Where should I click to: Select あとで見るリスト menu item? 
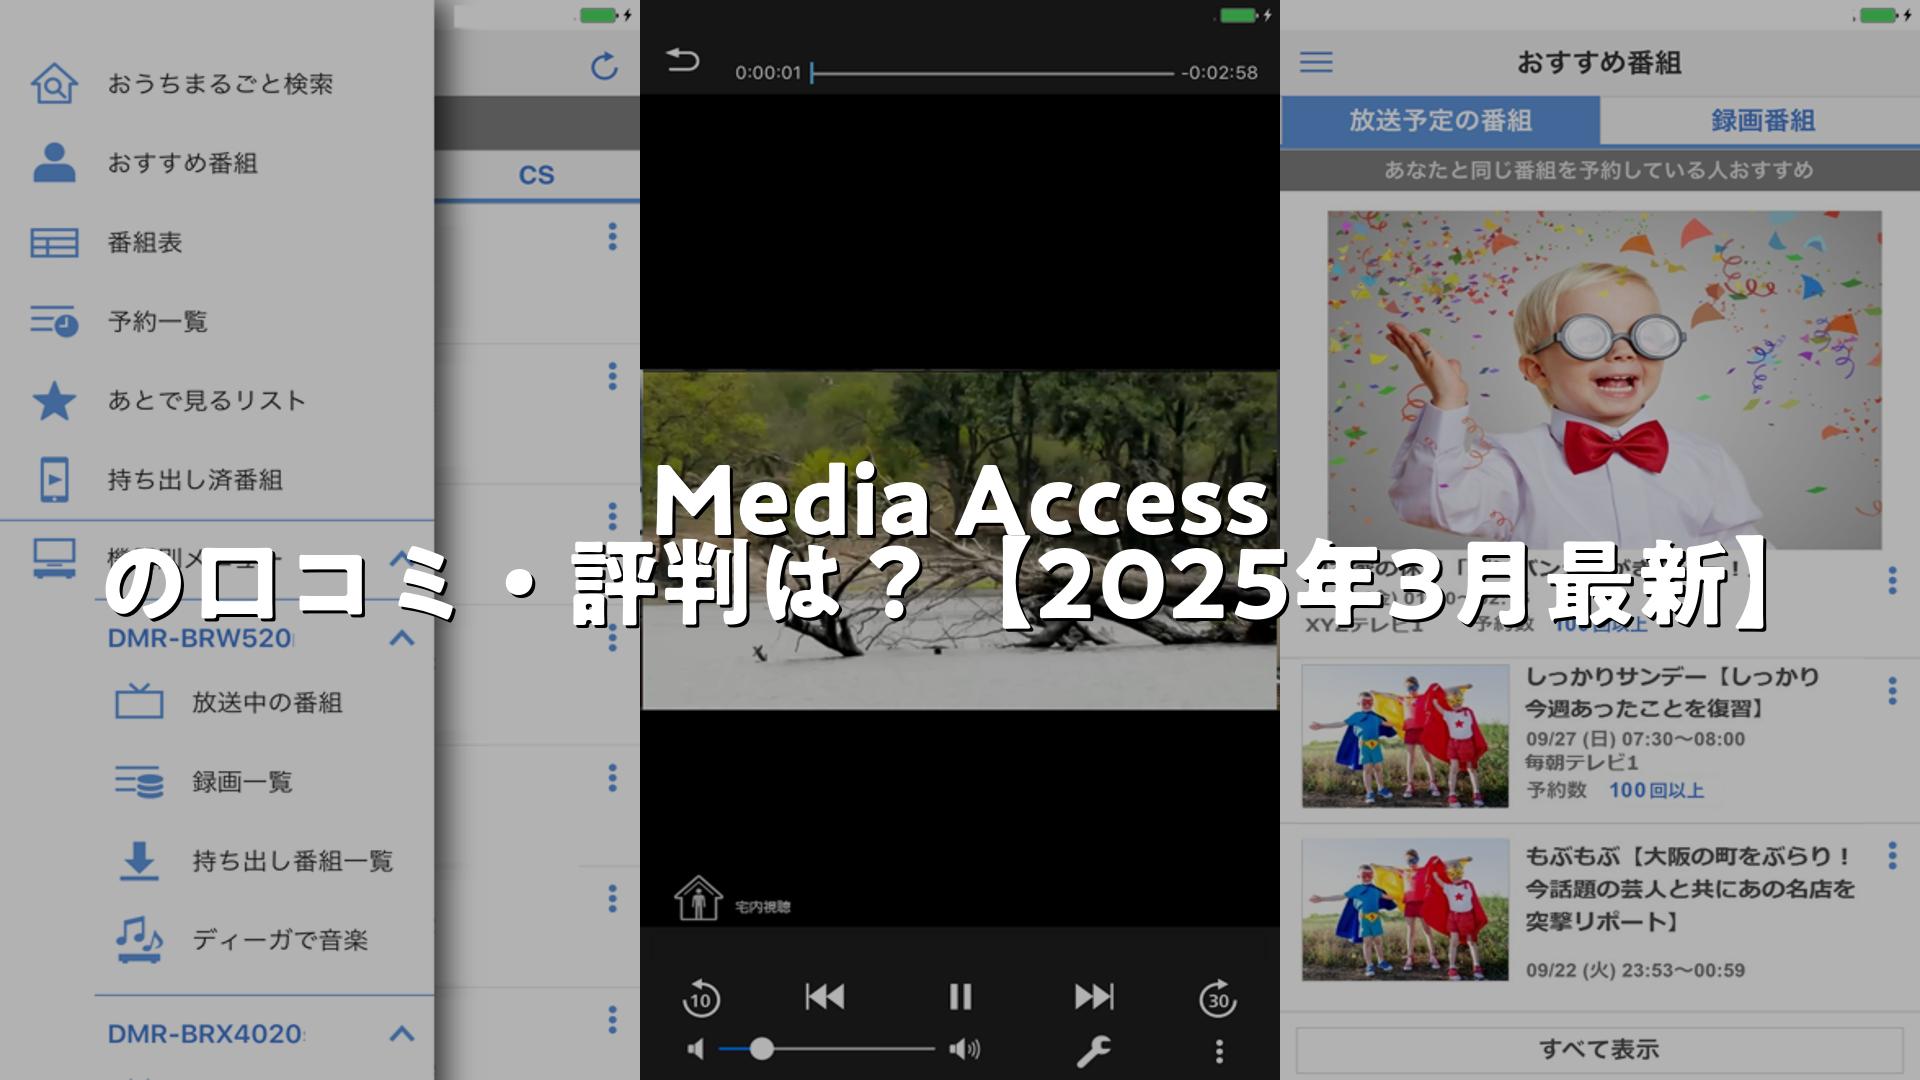(x=207, y=400)
